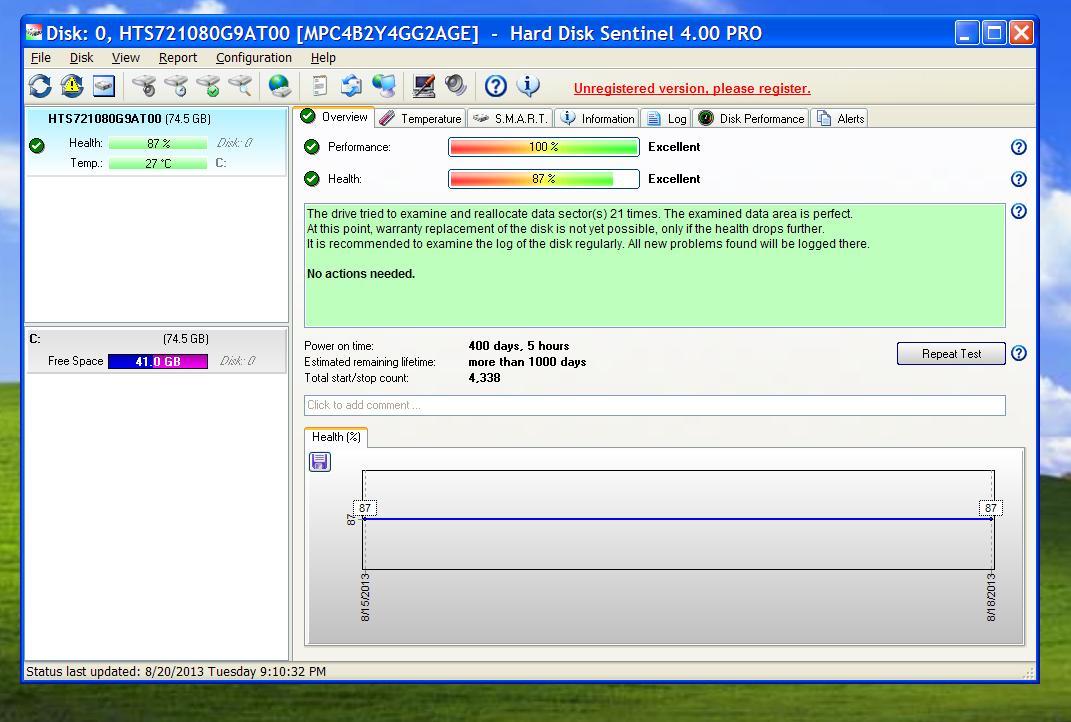The width and height of the screenshot is (1071, 722).
Task: Click the status bar last updated text
Action: pyautogui.click(x=176, y=671)
